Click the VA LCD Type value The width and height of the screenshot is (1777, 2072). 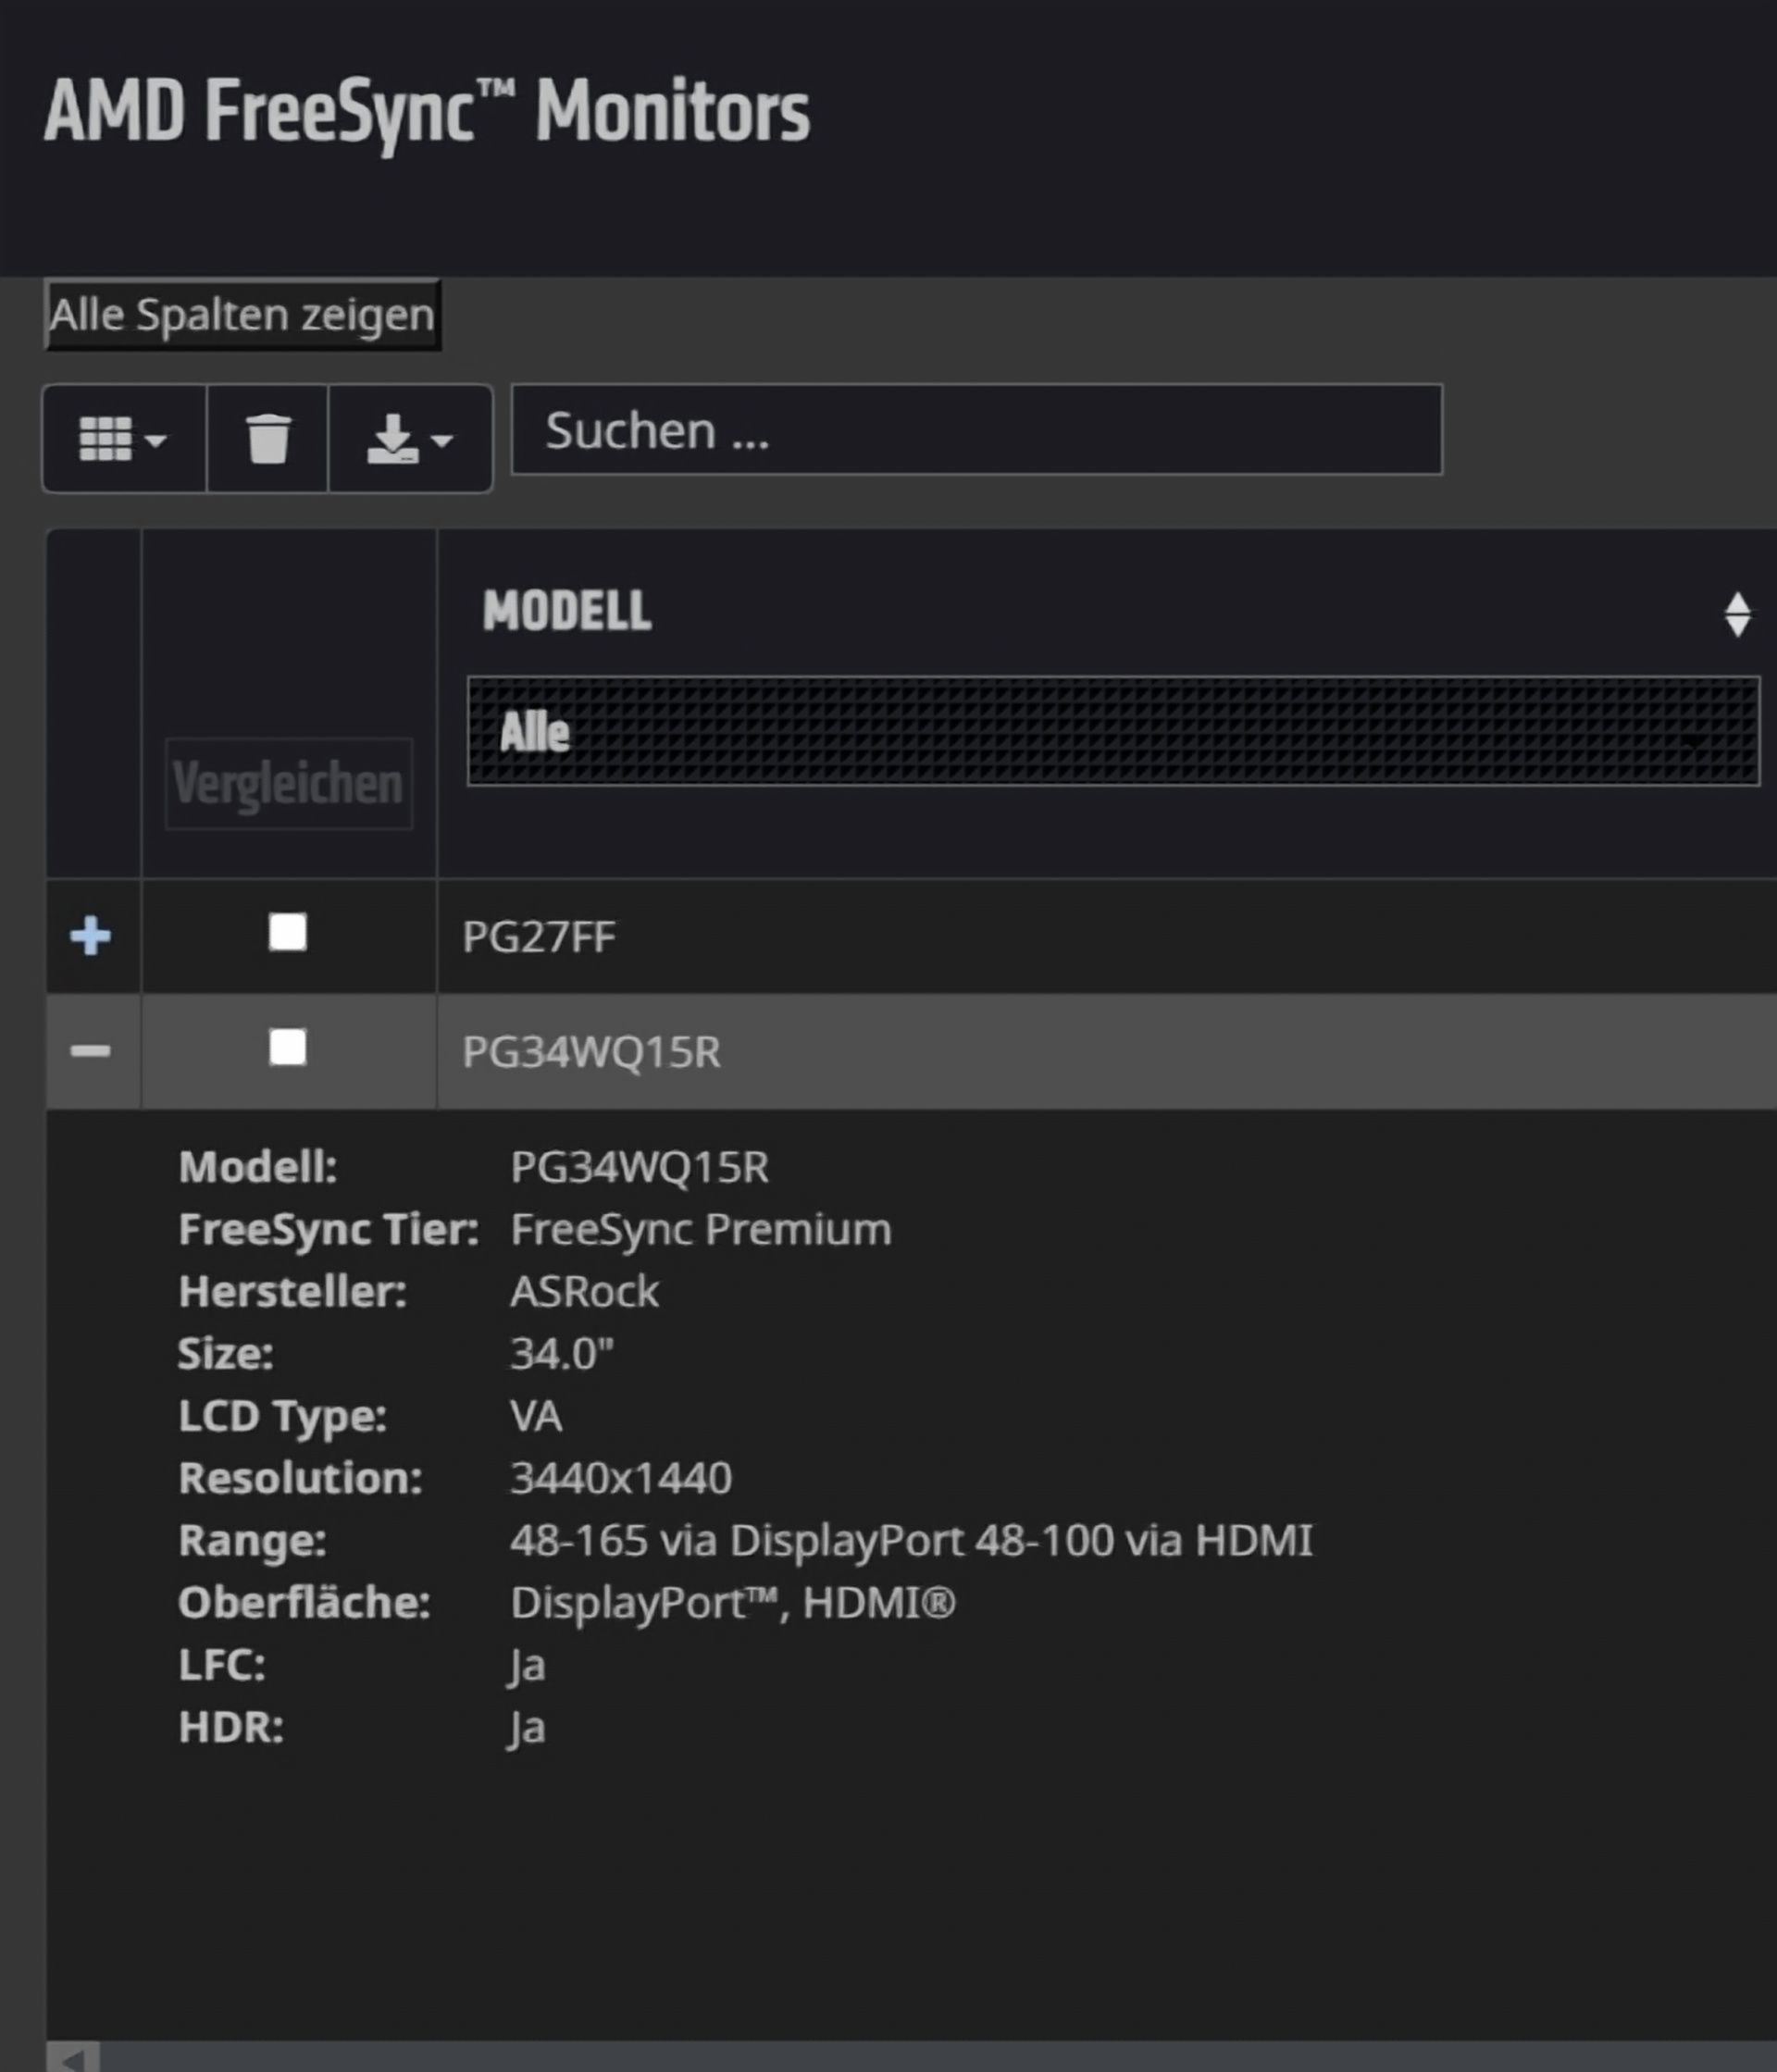536,1416
